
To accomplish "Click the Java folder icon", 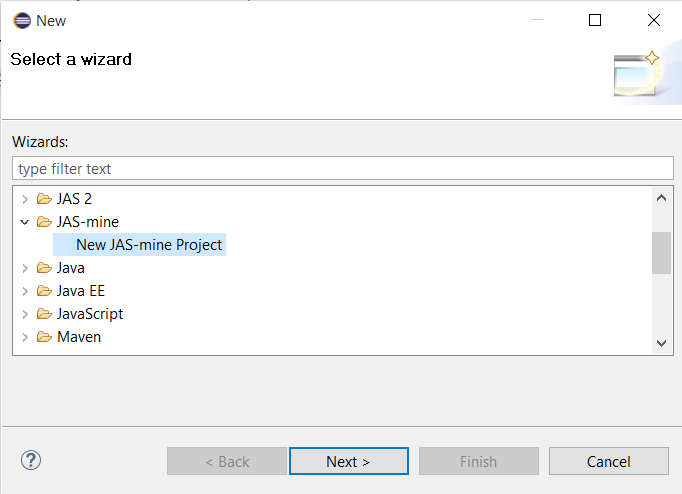I will click(44, 268).
